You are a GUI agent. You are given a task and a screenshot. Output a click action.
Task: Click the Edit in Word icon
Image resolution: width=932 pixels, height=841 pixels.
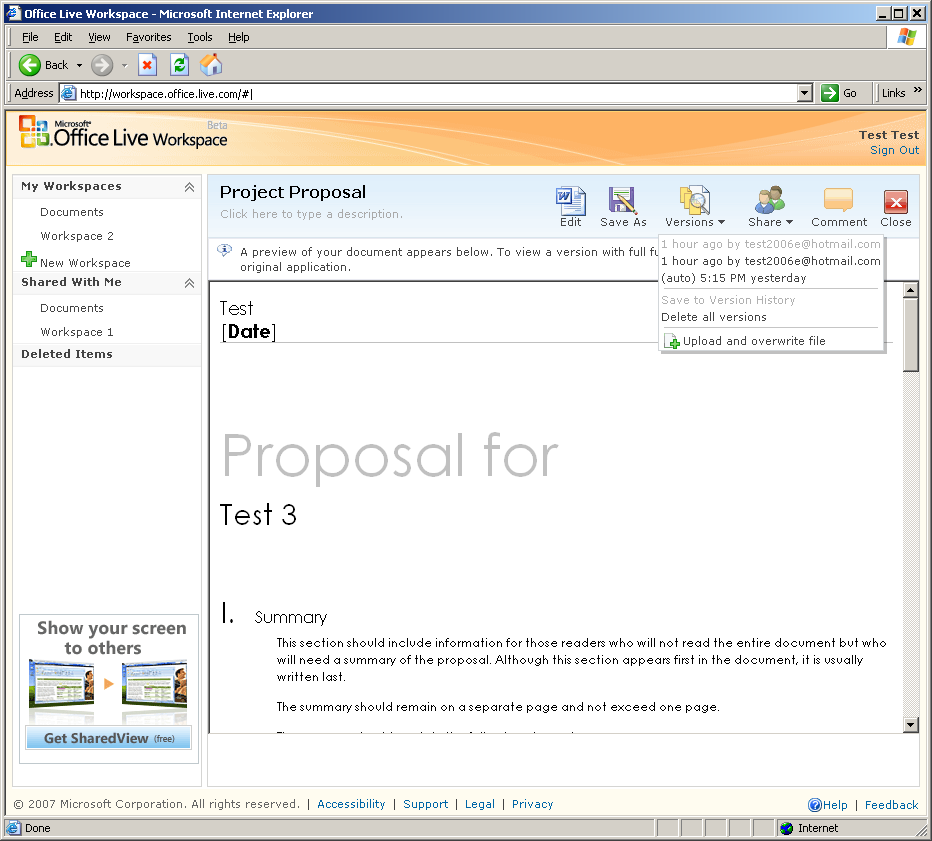[x=571, y=201]
